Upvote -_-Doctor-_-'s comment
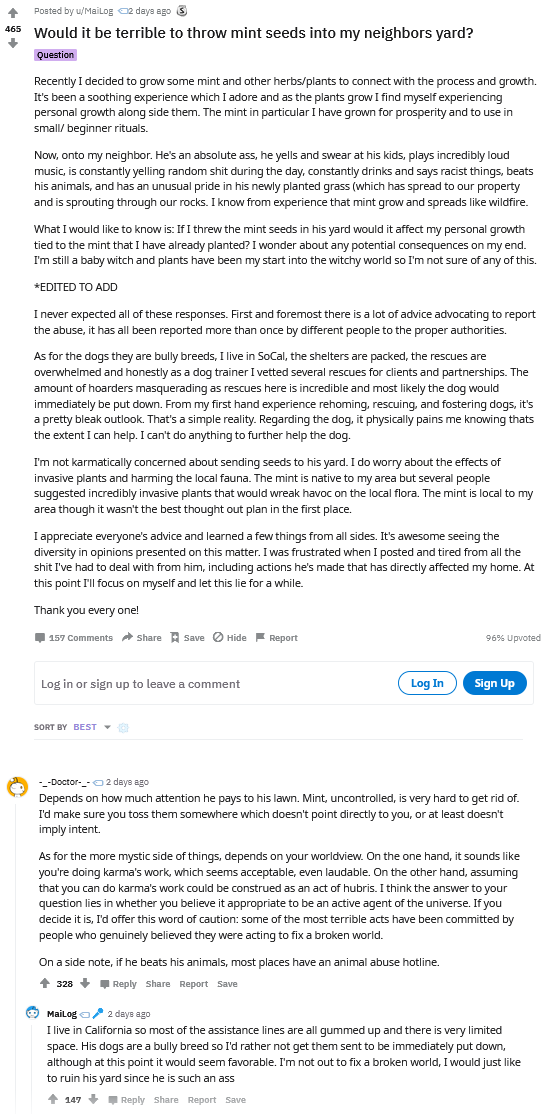Image resolution: width=547 pixels, height=1114 pixels. pyautogui.click(x=45, y=983)
